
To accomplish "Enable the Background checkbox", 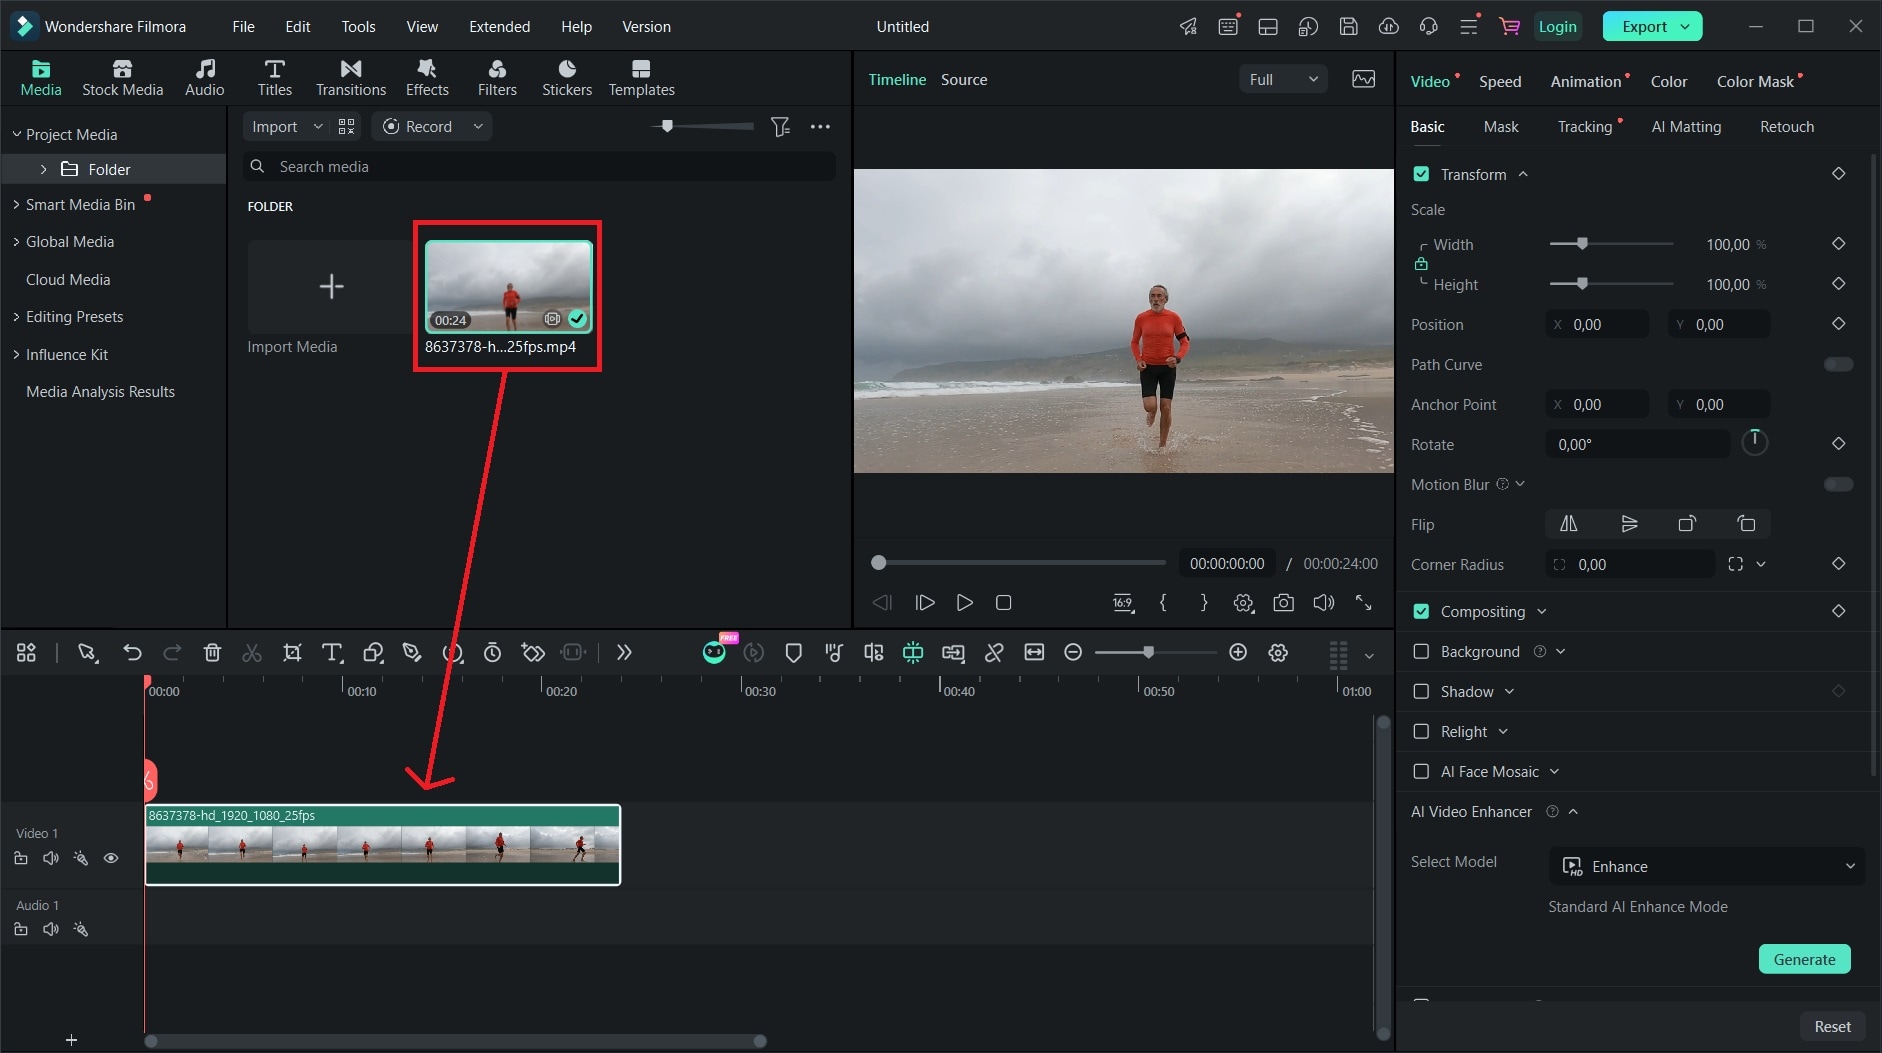I will pyautogui.click(x=1421, y=651).
